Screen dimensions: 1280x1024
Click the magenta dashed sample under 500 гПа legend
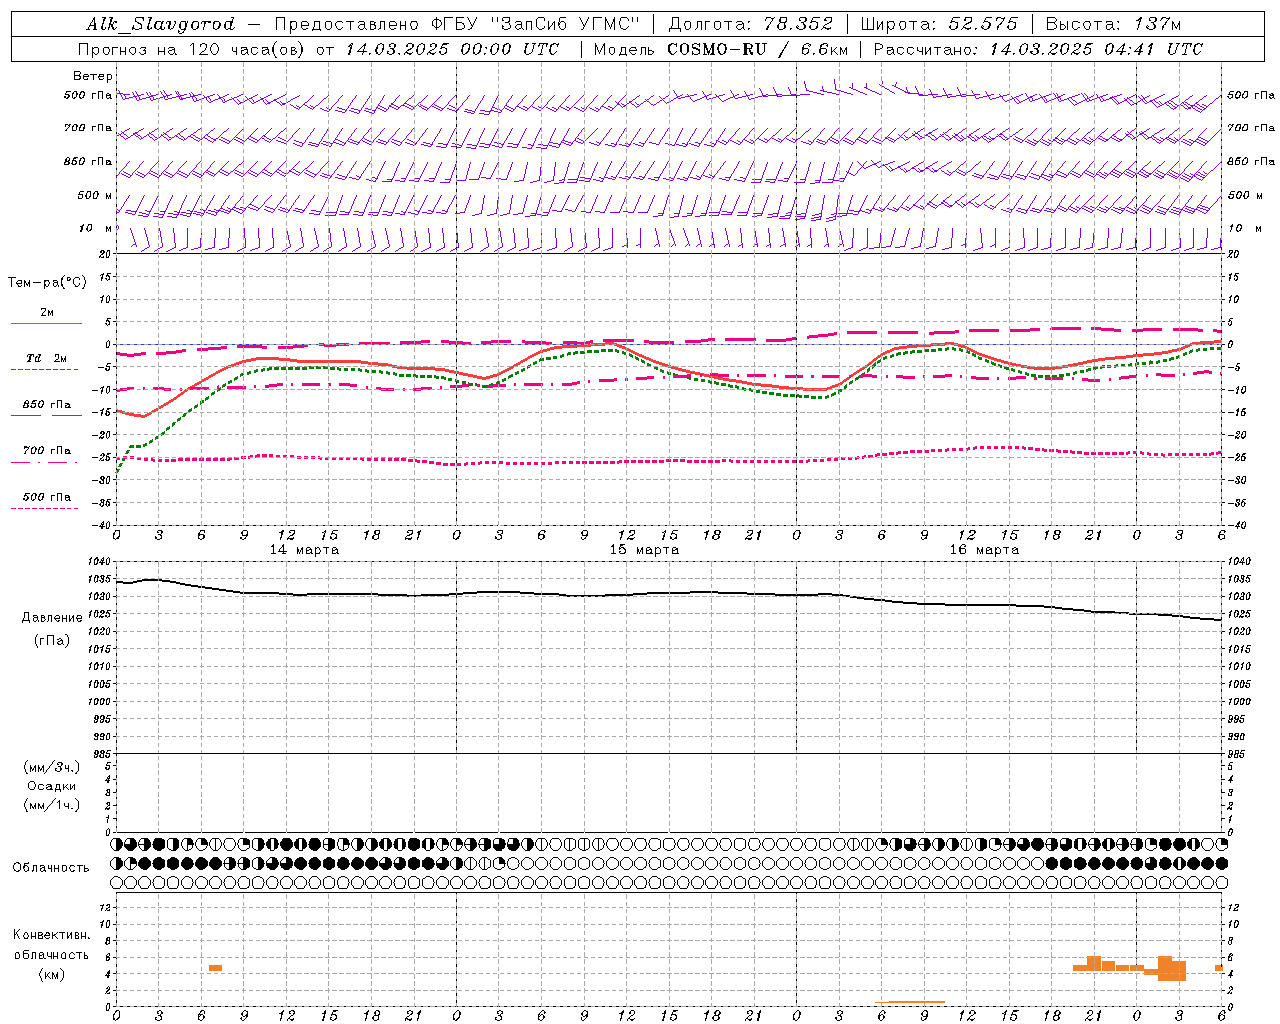44,509
